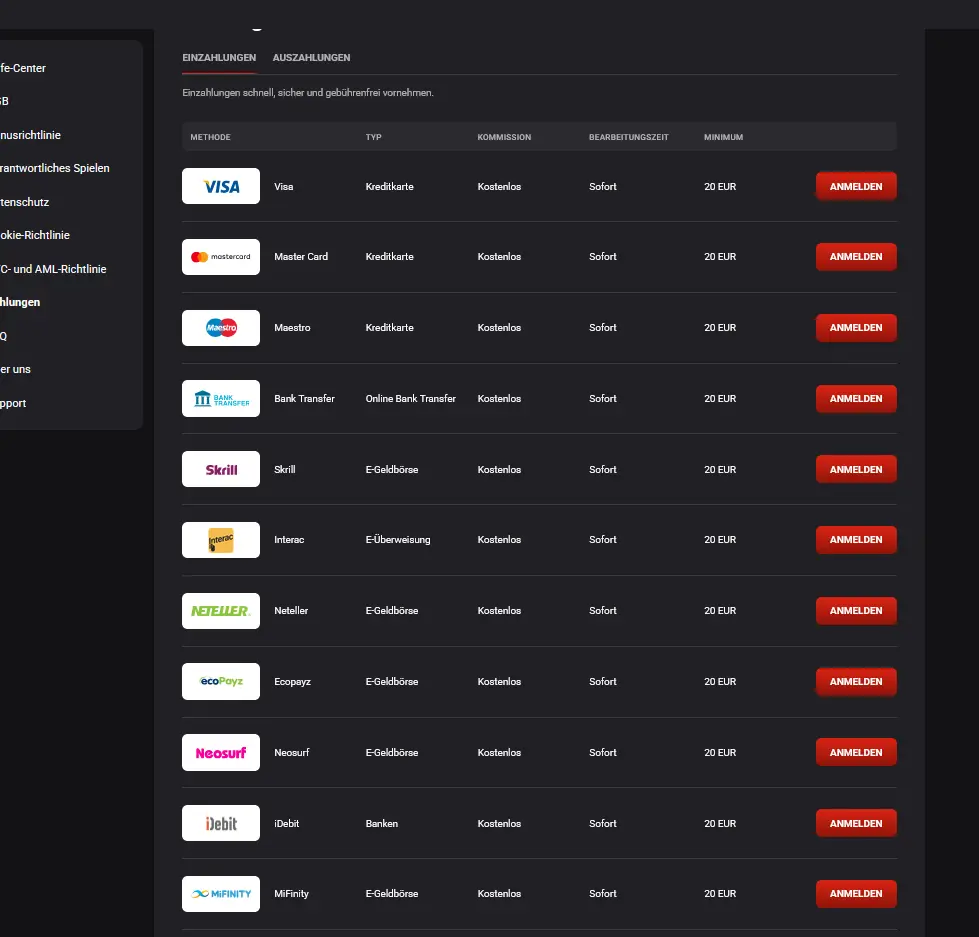979x937 pixels.
Task: Click the MiFinity logo icon
Action: click(x=221, y=894)
